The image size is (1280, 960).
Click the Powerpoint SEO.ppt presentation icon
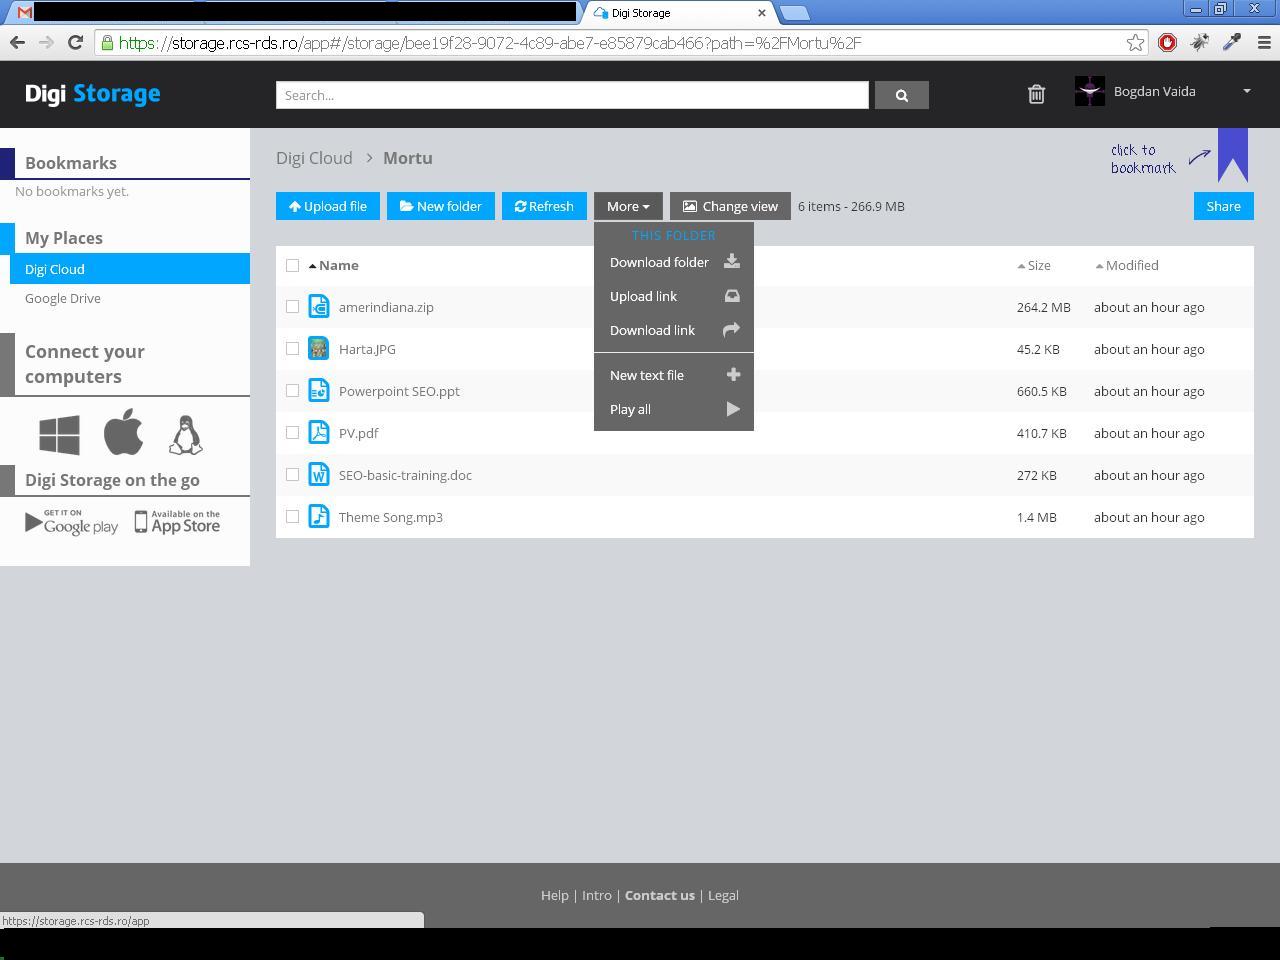click(x=319, y=391)
